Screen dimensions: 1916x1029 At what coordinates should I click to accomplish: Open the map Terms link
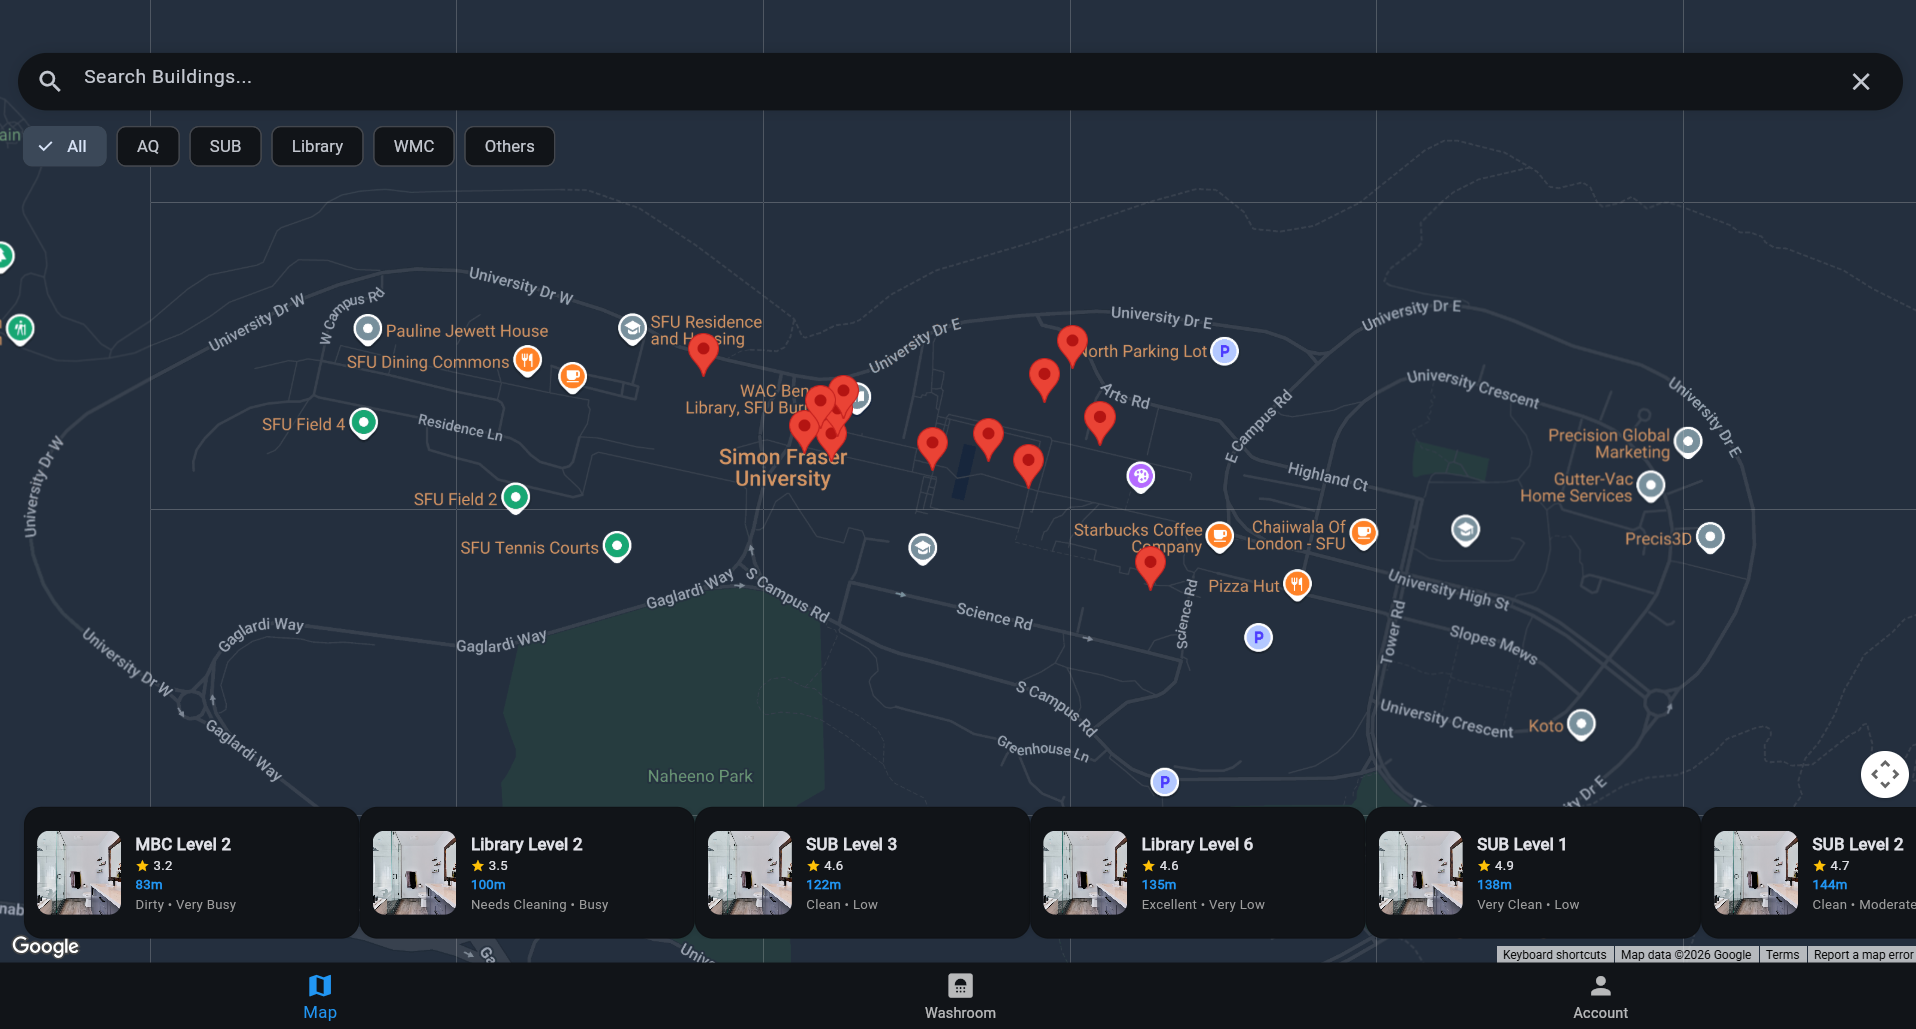[1782, 955]
